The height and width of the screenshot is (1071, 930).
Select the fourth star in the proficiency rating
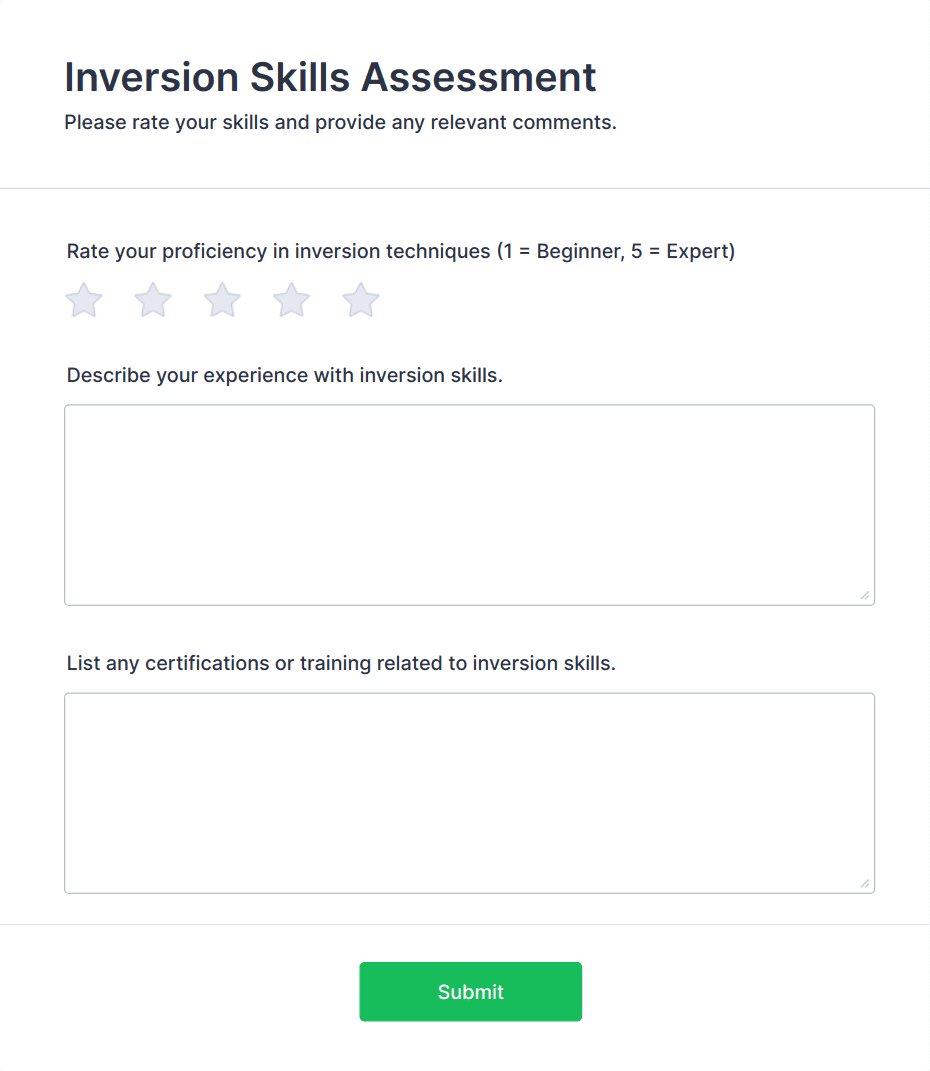pyautogui.click(x=291, y=299)
